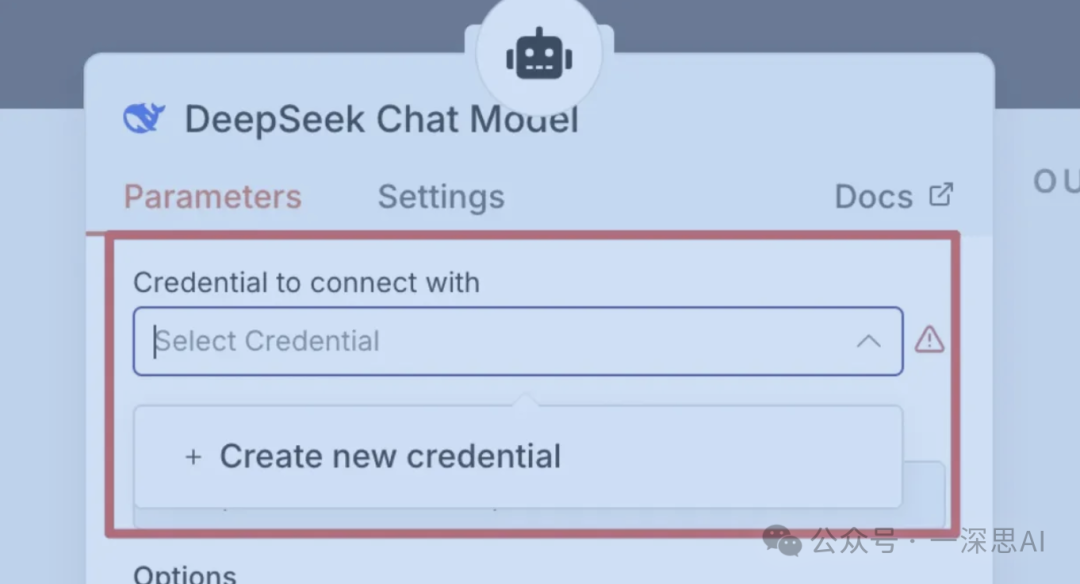
Task: Click the external link icon beside Docs
Action: coord(941,194)
